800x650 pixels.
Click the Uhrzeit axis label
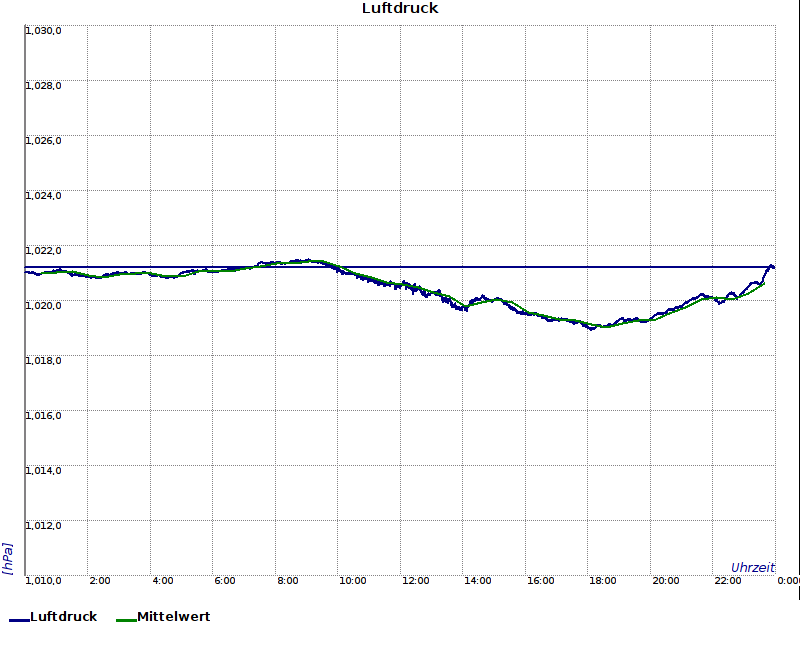point(753,568)
